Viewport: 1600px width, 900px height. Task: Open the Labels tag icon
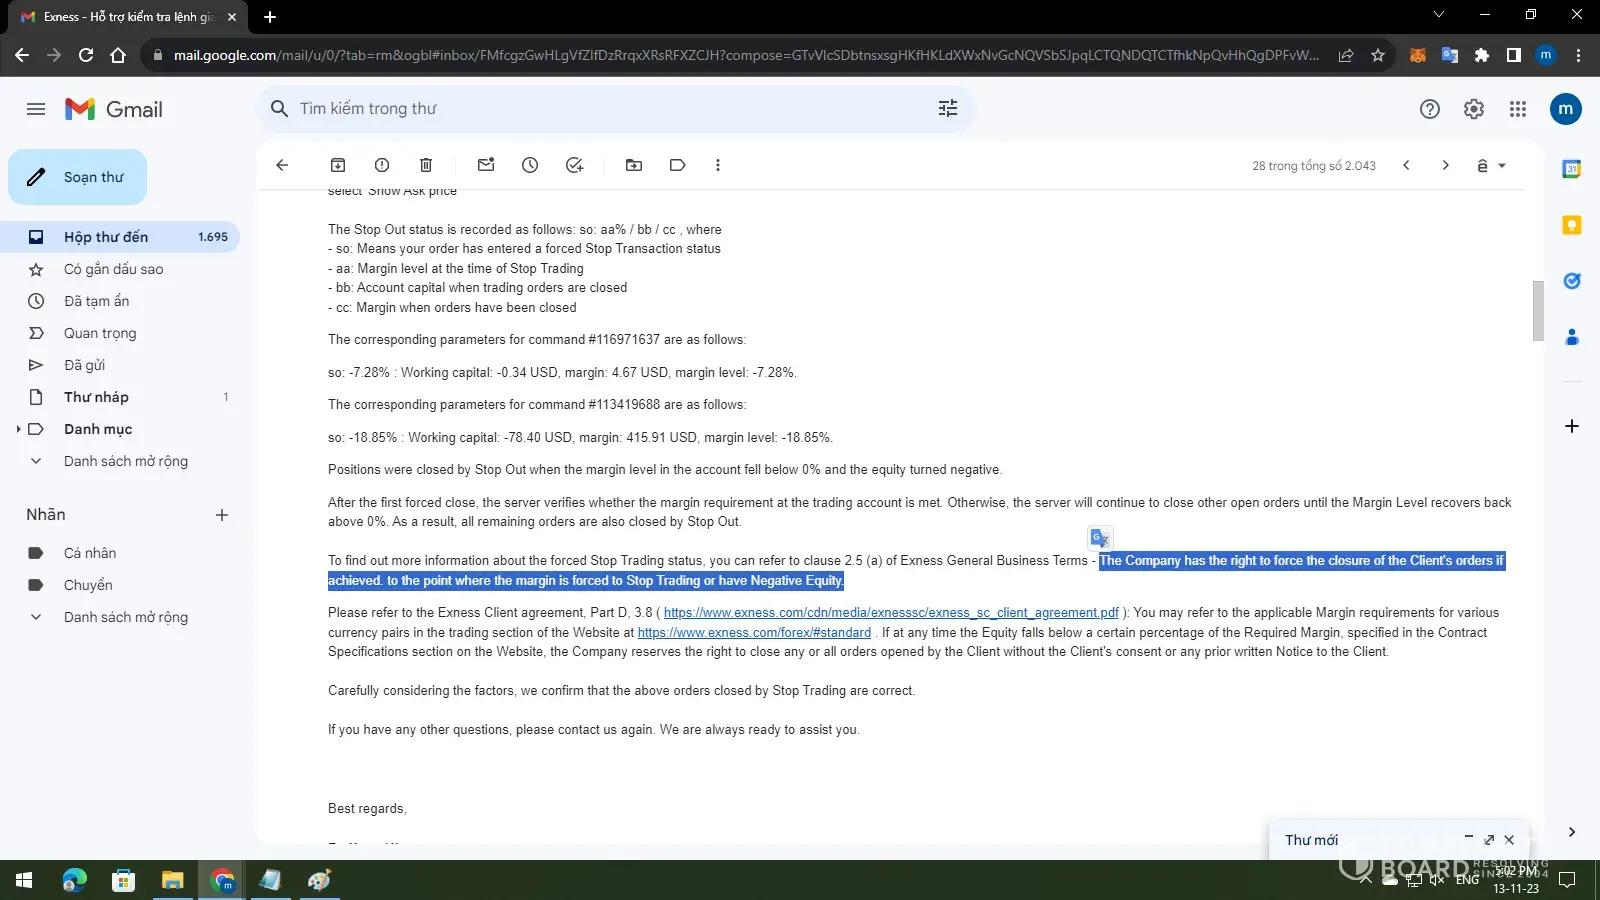click(x=678, y=165)
